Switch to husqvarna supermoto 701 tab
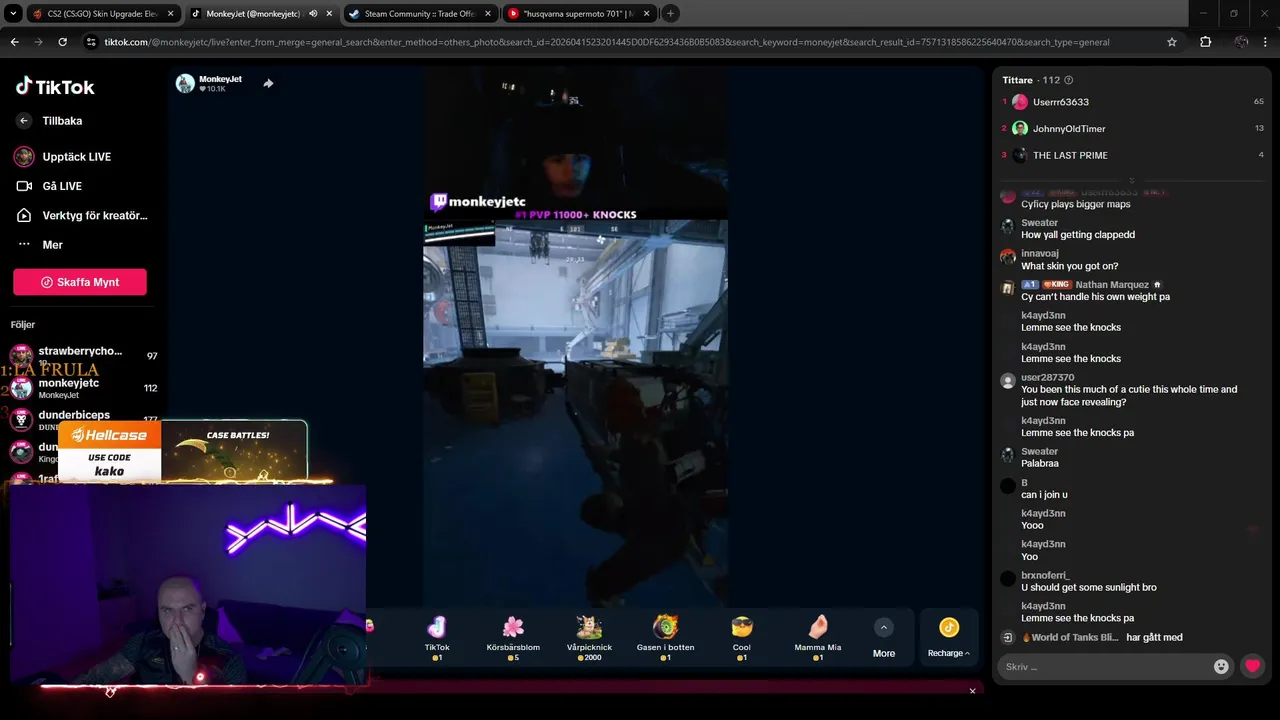This screenshot has width=1280, height=720. tap(578, 14)
